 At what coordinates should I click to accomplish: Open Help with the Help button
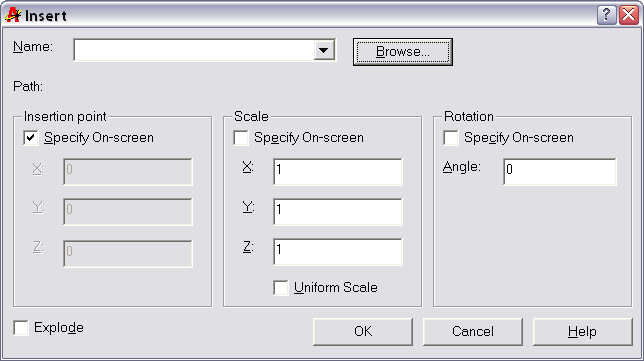pos(582,331)
